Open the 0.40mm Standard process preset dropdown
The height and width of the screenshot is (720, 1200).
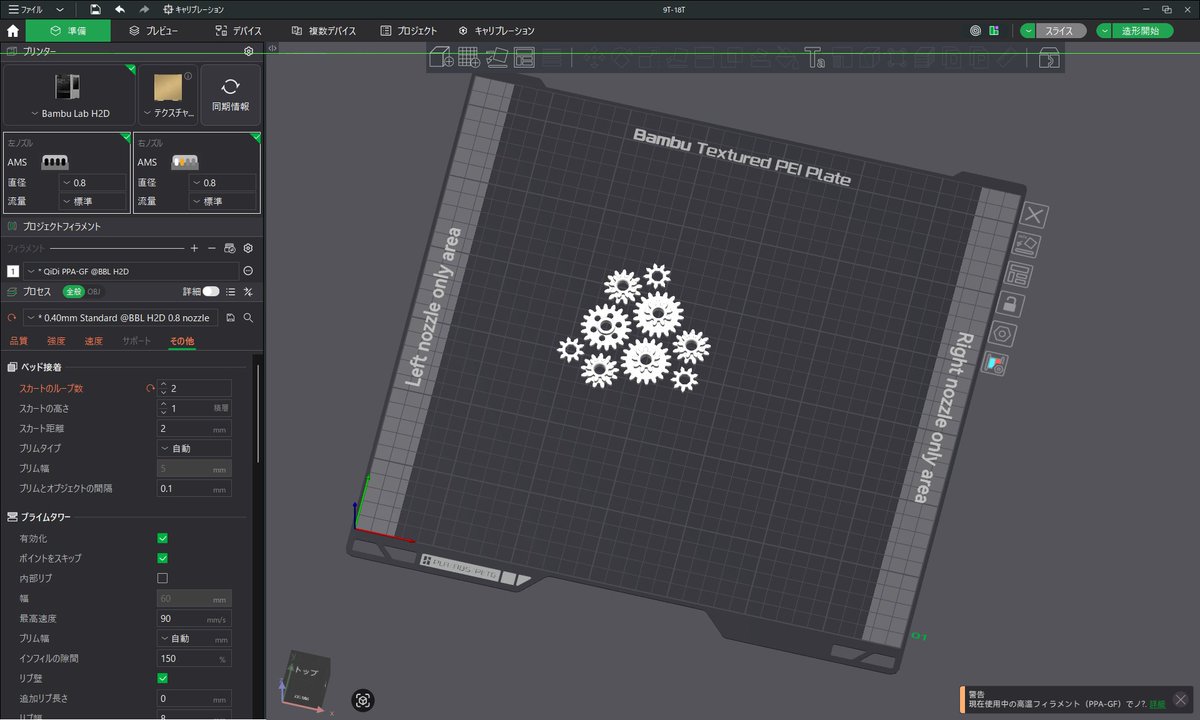point(121,317)
